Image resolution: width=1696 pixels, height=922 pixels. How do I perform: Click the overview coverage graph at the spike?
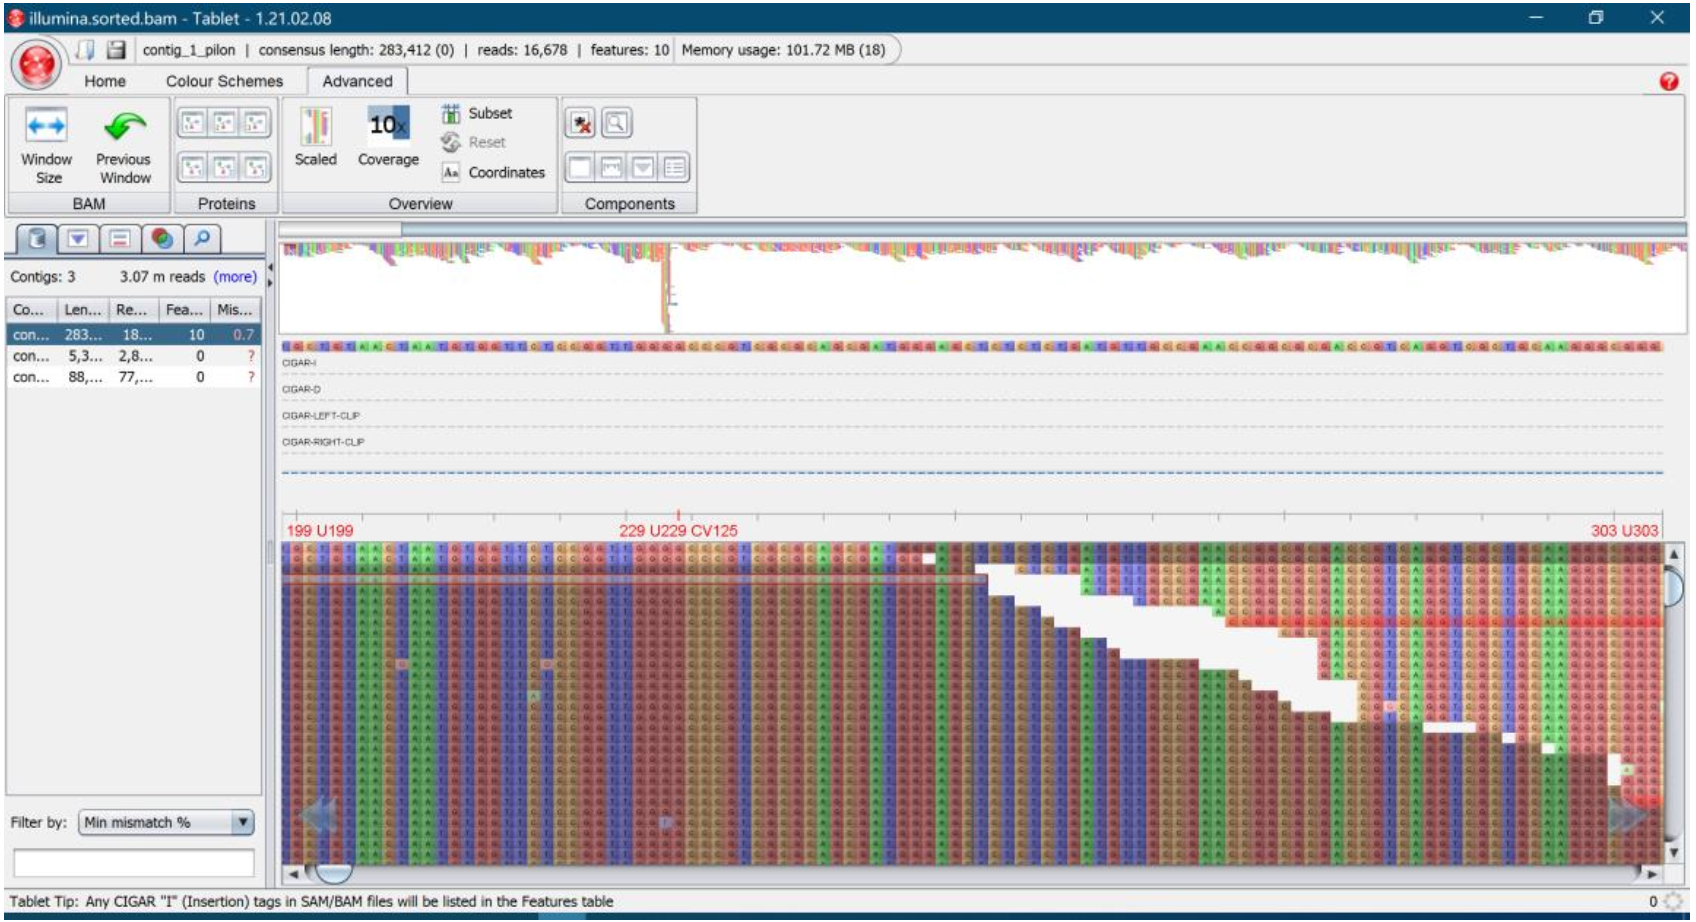pos(668,290)
